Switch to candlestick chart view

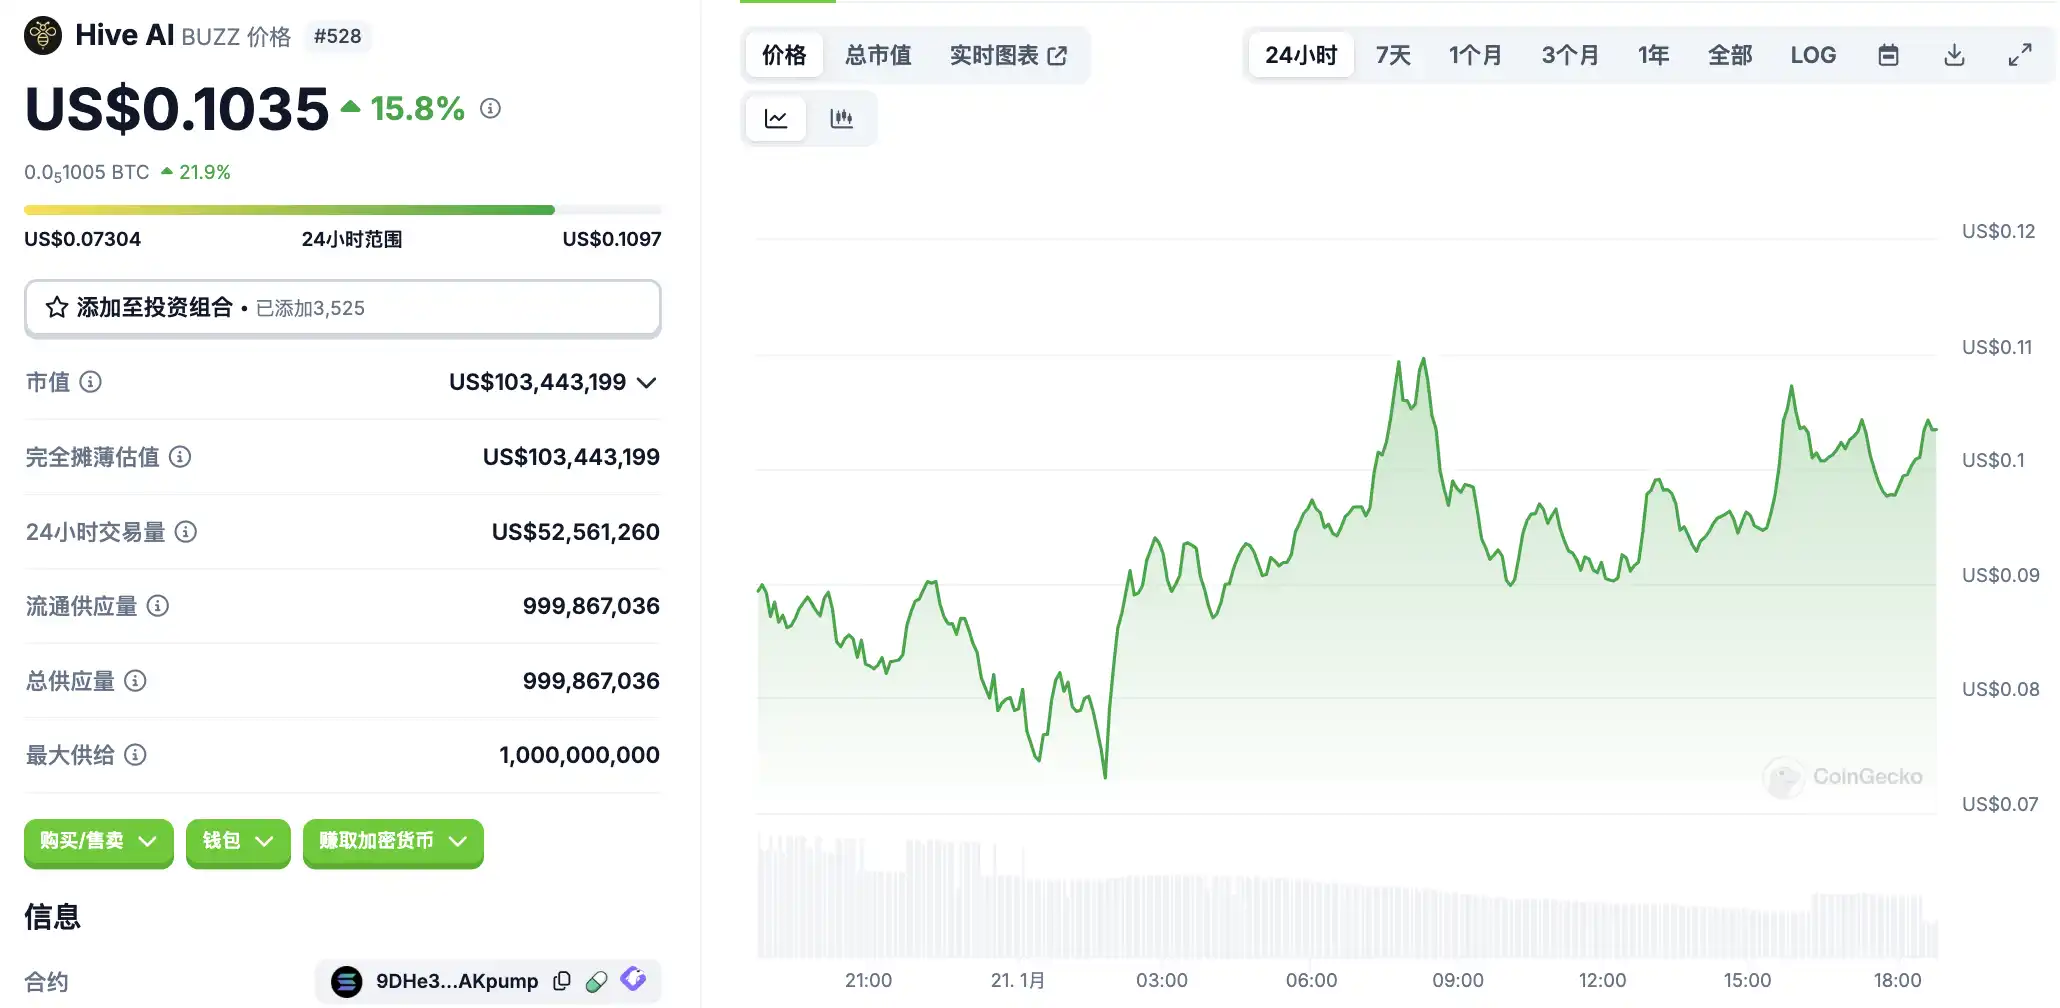point(841,119)
